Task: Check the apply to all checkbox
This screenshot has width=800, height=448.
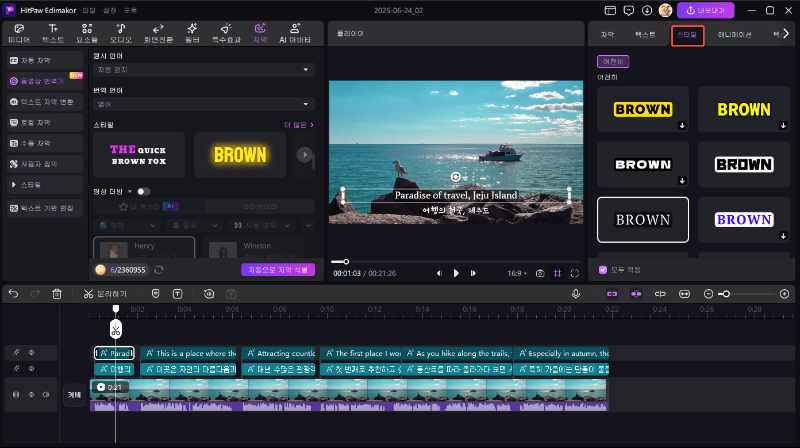Action: pyautogui.click(x=602, y=269)
